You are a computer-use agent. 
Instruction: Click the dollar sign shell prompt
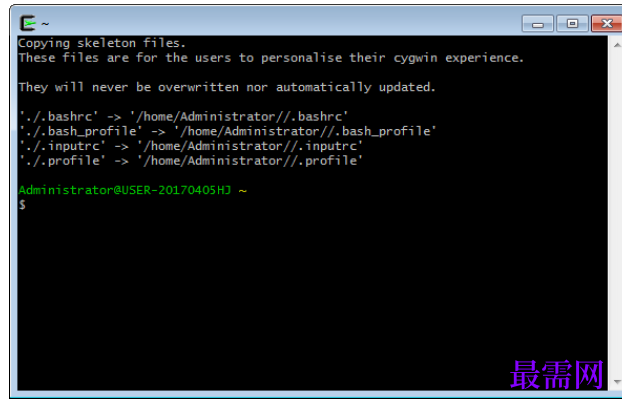[x=22, y=205]
